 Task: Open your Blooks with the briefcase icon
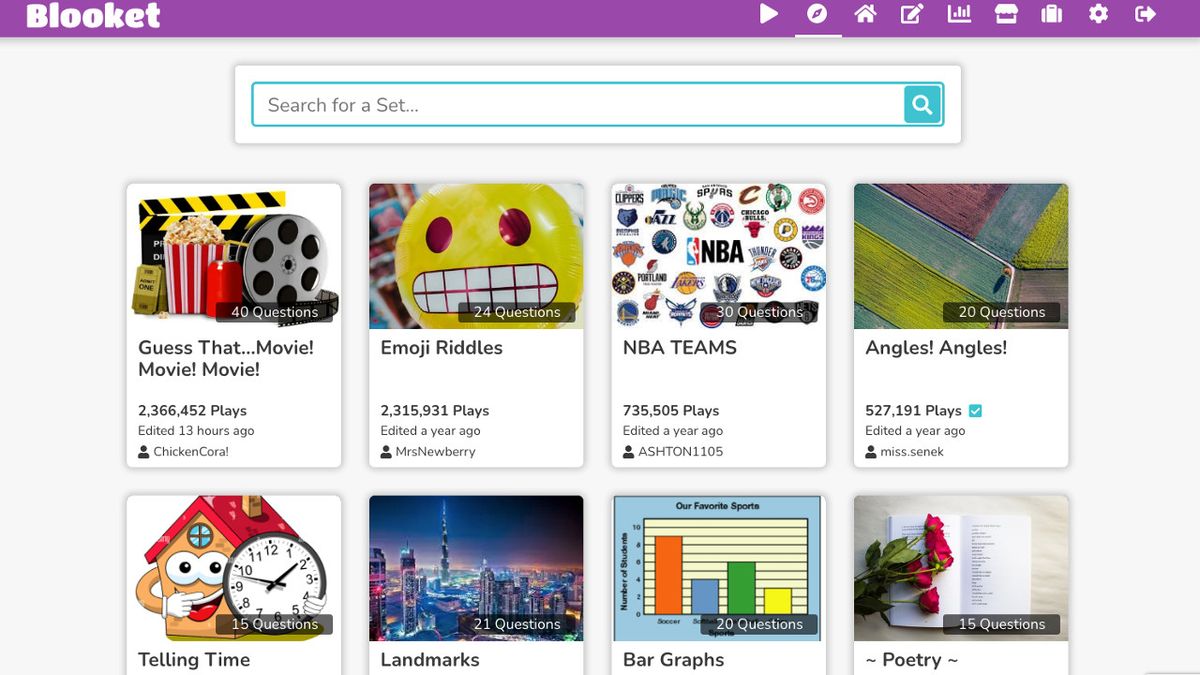[x=1051, y=14]
